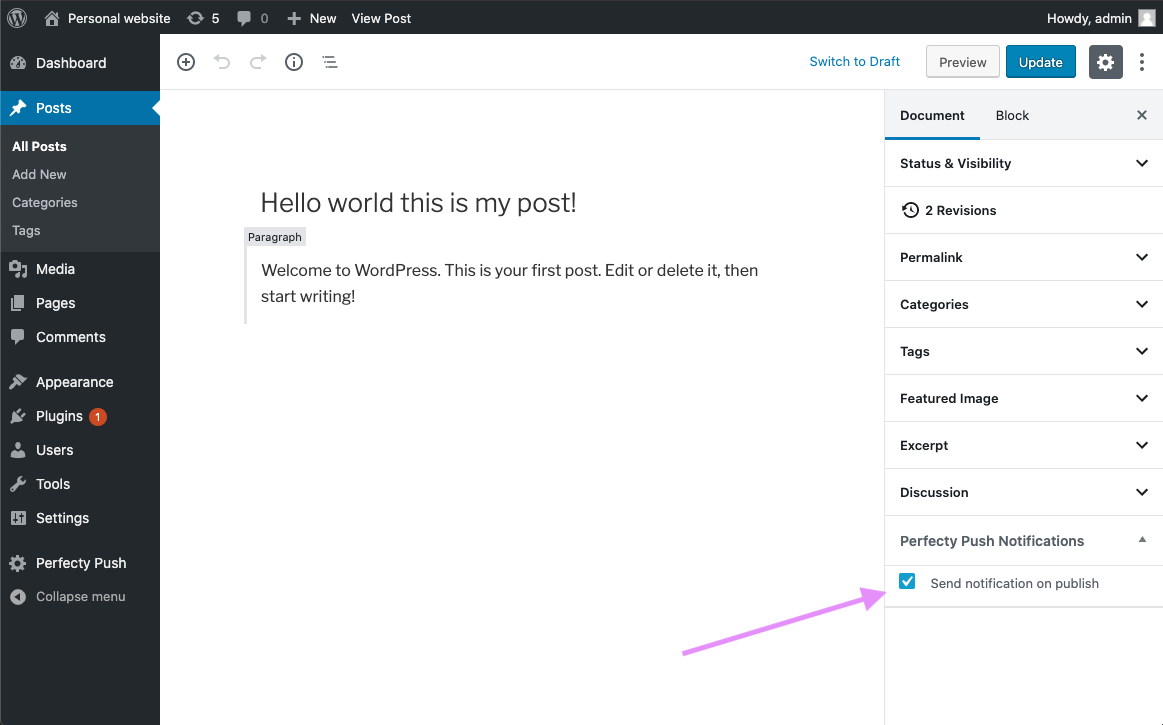Viewport: 1163px width, 725px height.
Task: Click the Undo arrow icon
Action: coord(222,62)
